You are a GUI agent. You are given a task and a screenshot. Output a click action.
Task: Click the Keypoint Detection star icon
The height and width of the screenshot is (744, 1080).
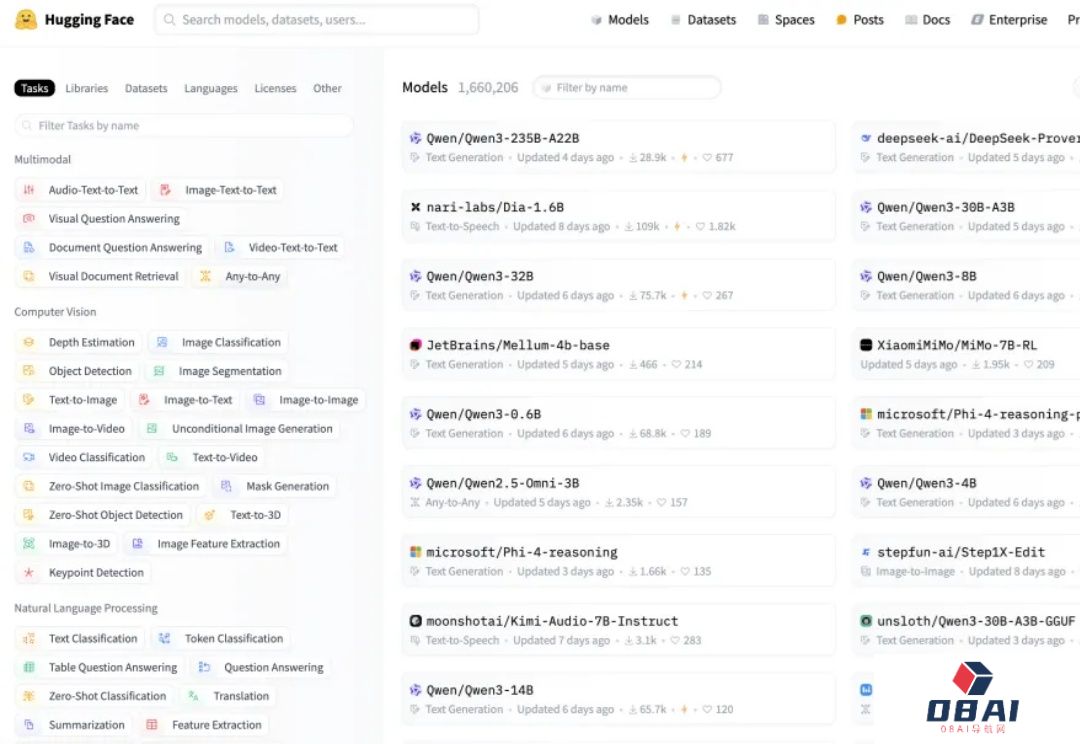click(28, 572)
